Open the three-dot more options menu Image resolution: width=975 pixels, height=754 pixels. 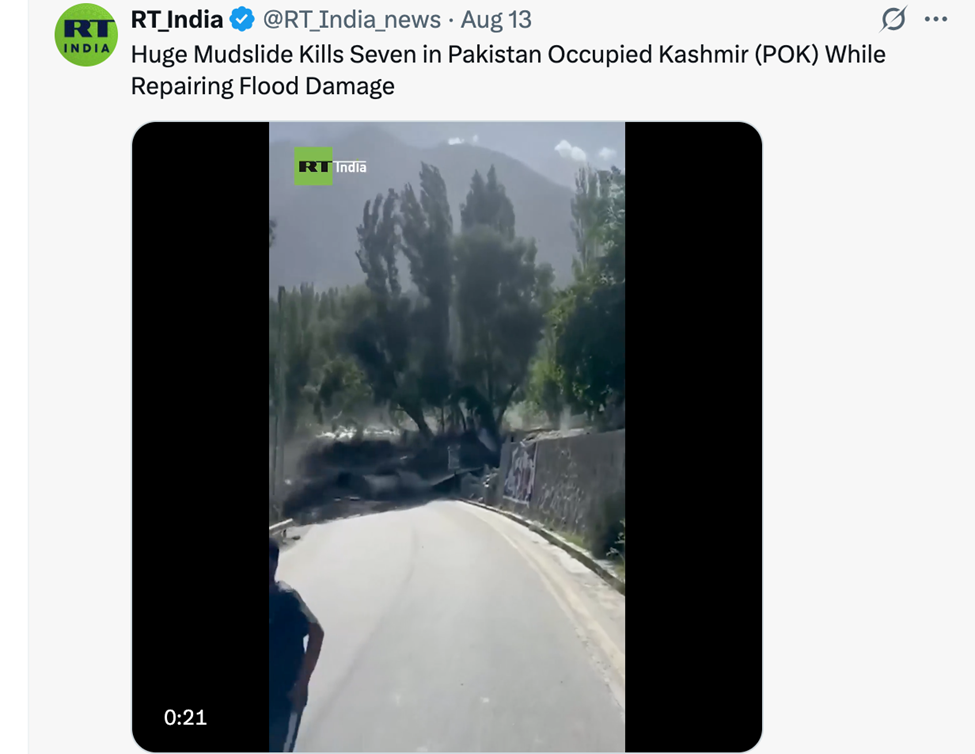click(x=936, y=19)
